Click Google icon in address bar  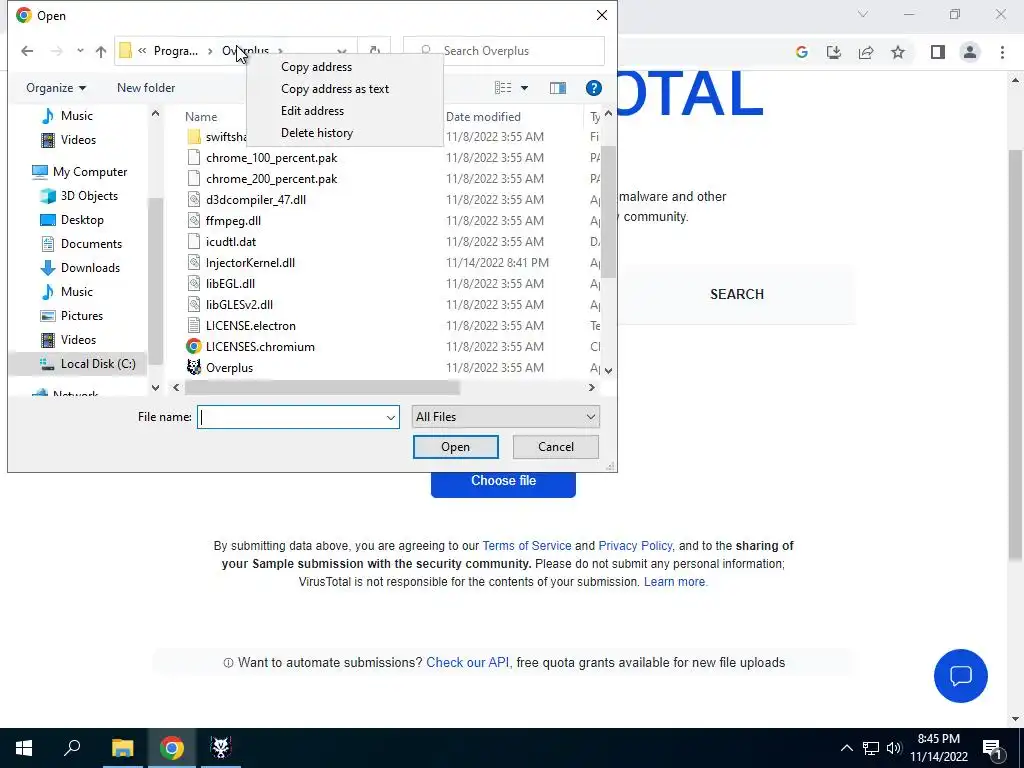tap(801, 52)
